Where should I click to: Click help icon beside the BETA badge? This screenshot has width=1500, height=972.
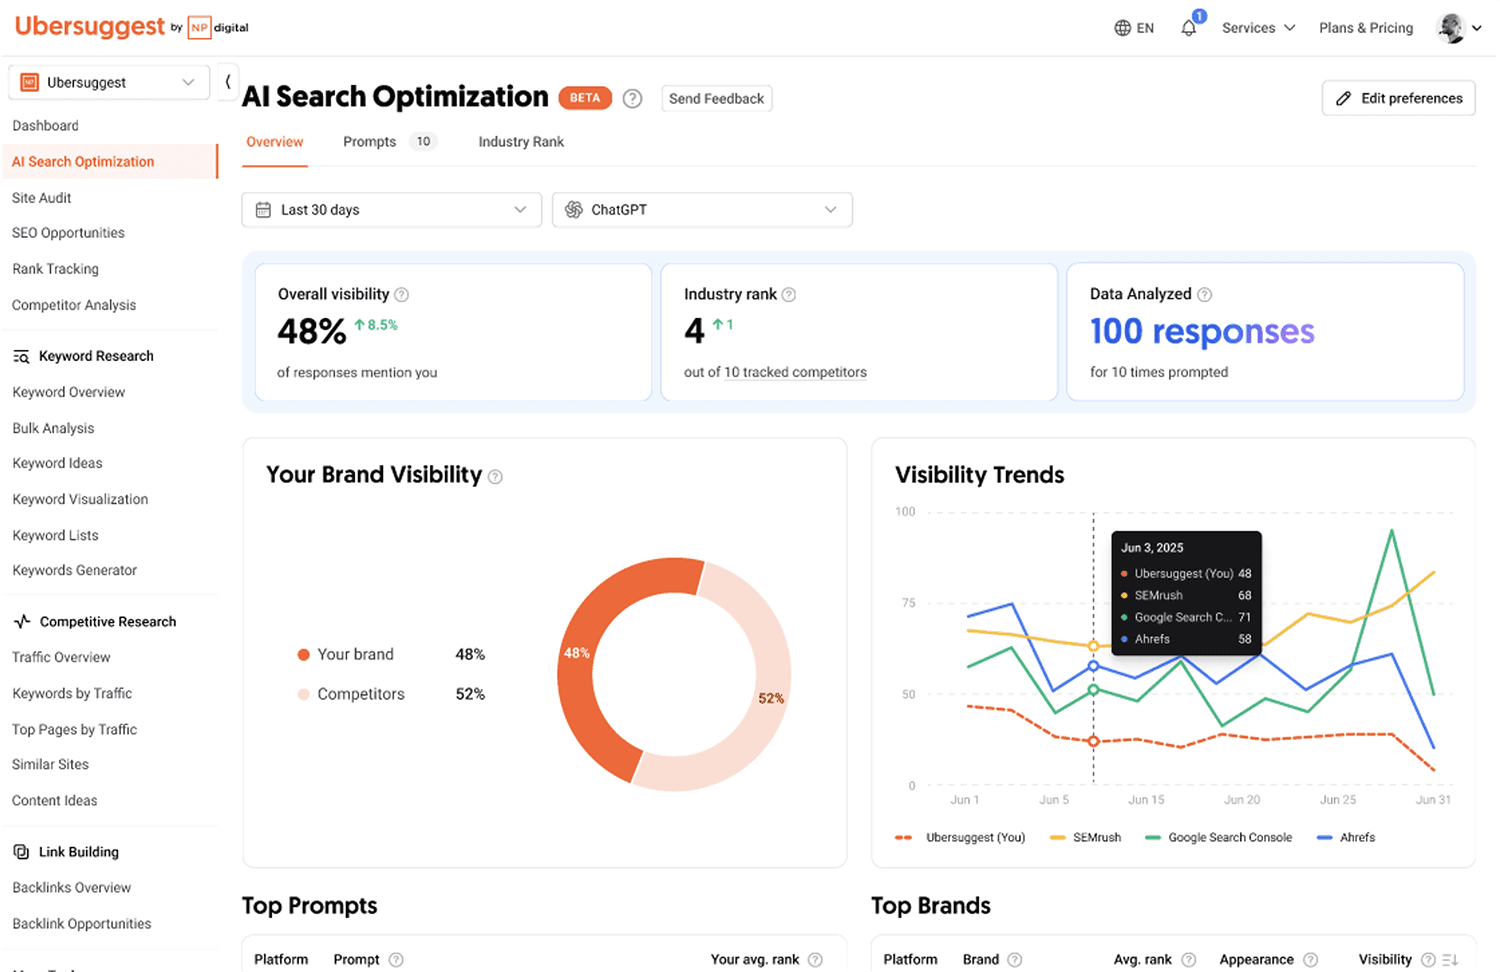632,98
